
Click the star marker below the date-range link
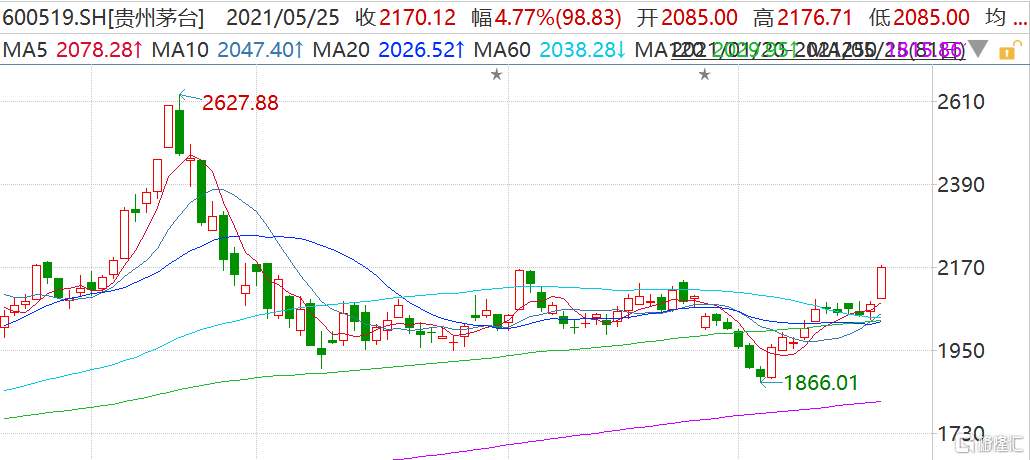[705, 75]
